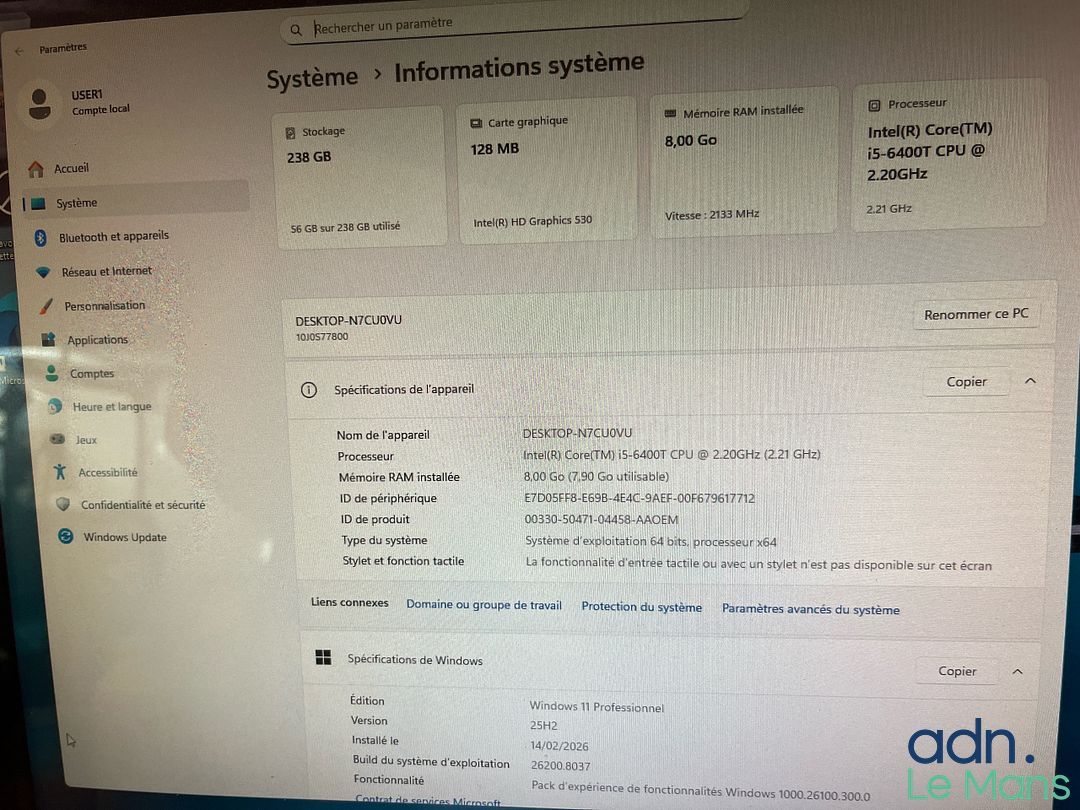Click Système in the breadcrumb
Screen dimensions: 1080x810
[312, 77]
